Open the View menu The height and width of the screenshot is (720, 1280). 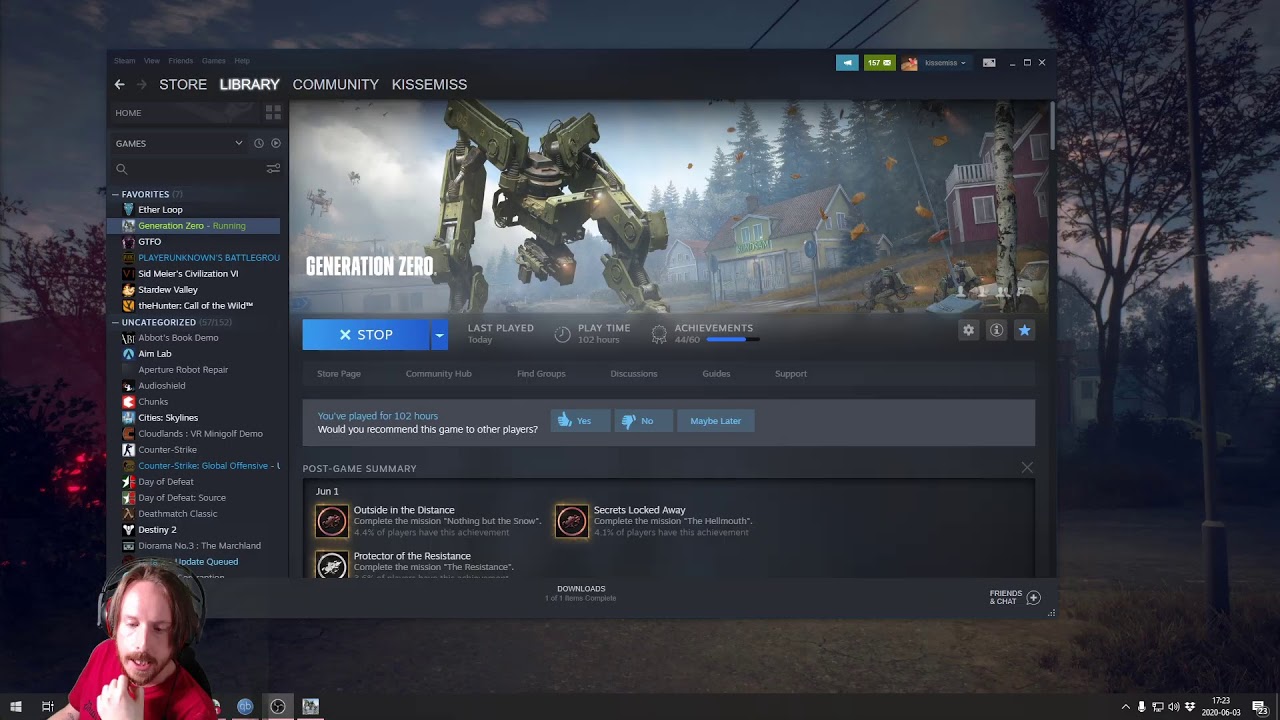click(152, 61)
